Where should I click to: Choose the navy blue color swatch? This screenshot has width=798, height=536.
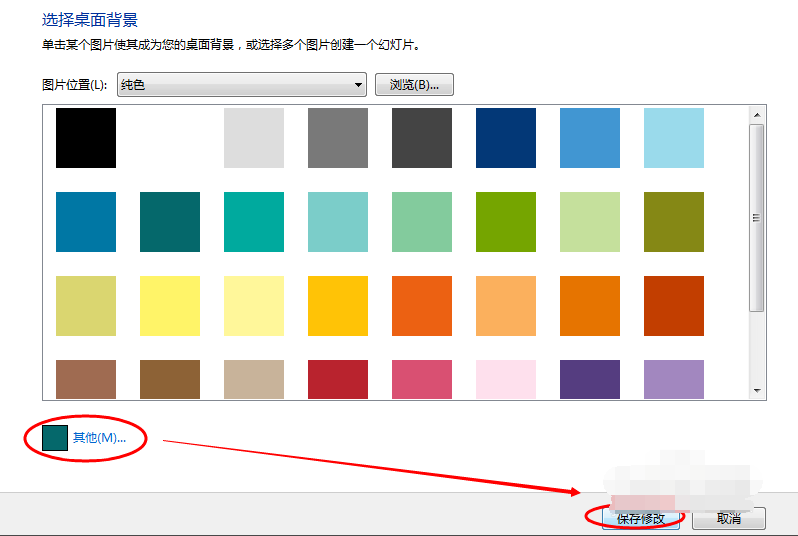pos(506,138)
